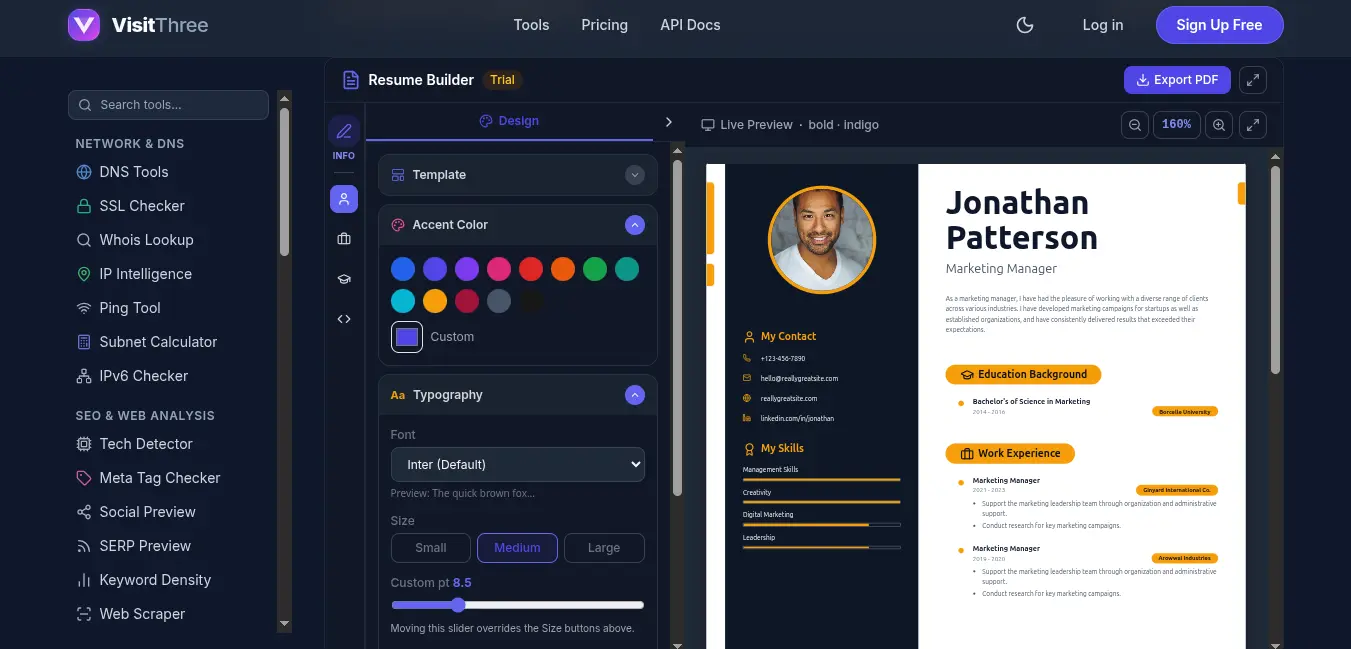Click the VisitThree logo icon
This screenshot has height=649, width=1351.
(84, 25)
